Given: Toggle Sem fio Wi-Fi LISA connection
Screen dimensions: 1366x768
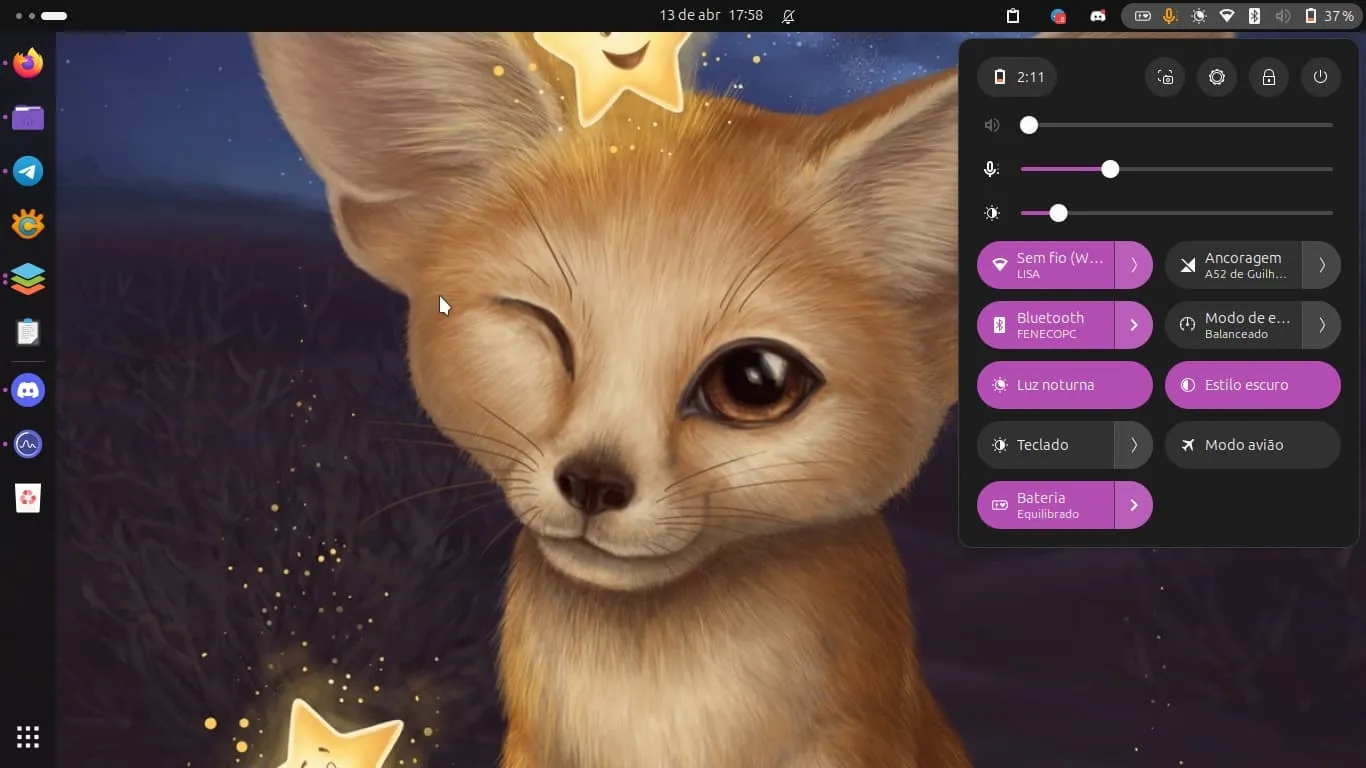Looking at the screenshot, I should 1046,265.
